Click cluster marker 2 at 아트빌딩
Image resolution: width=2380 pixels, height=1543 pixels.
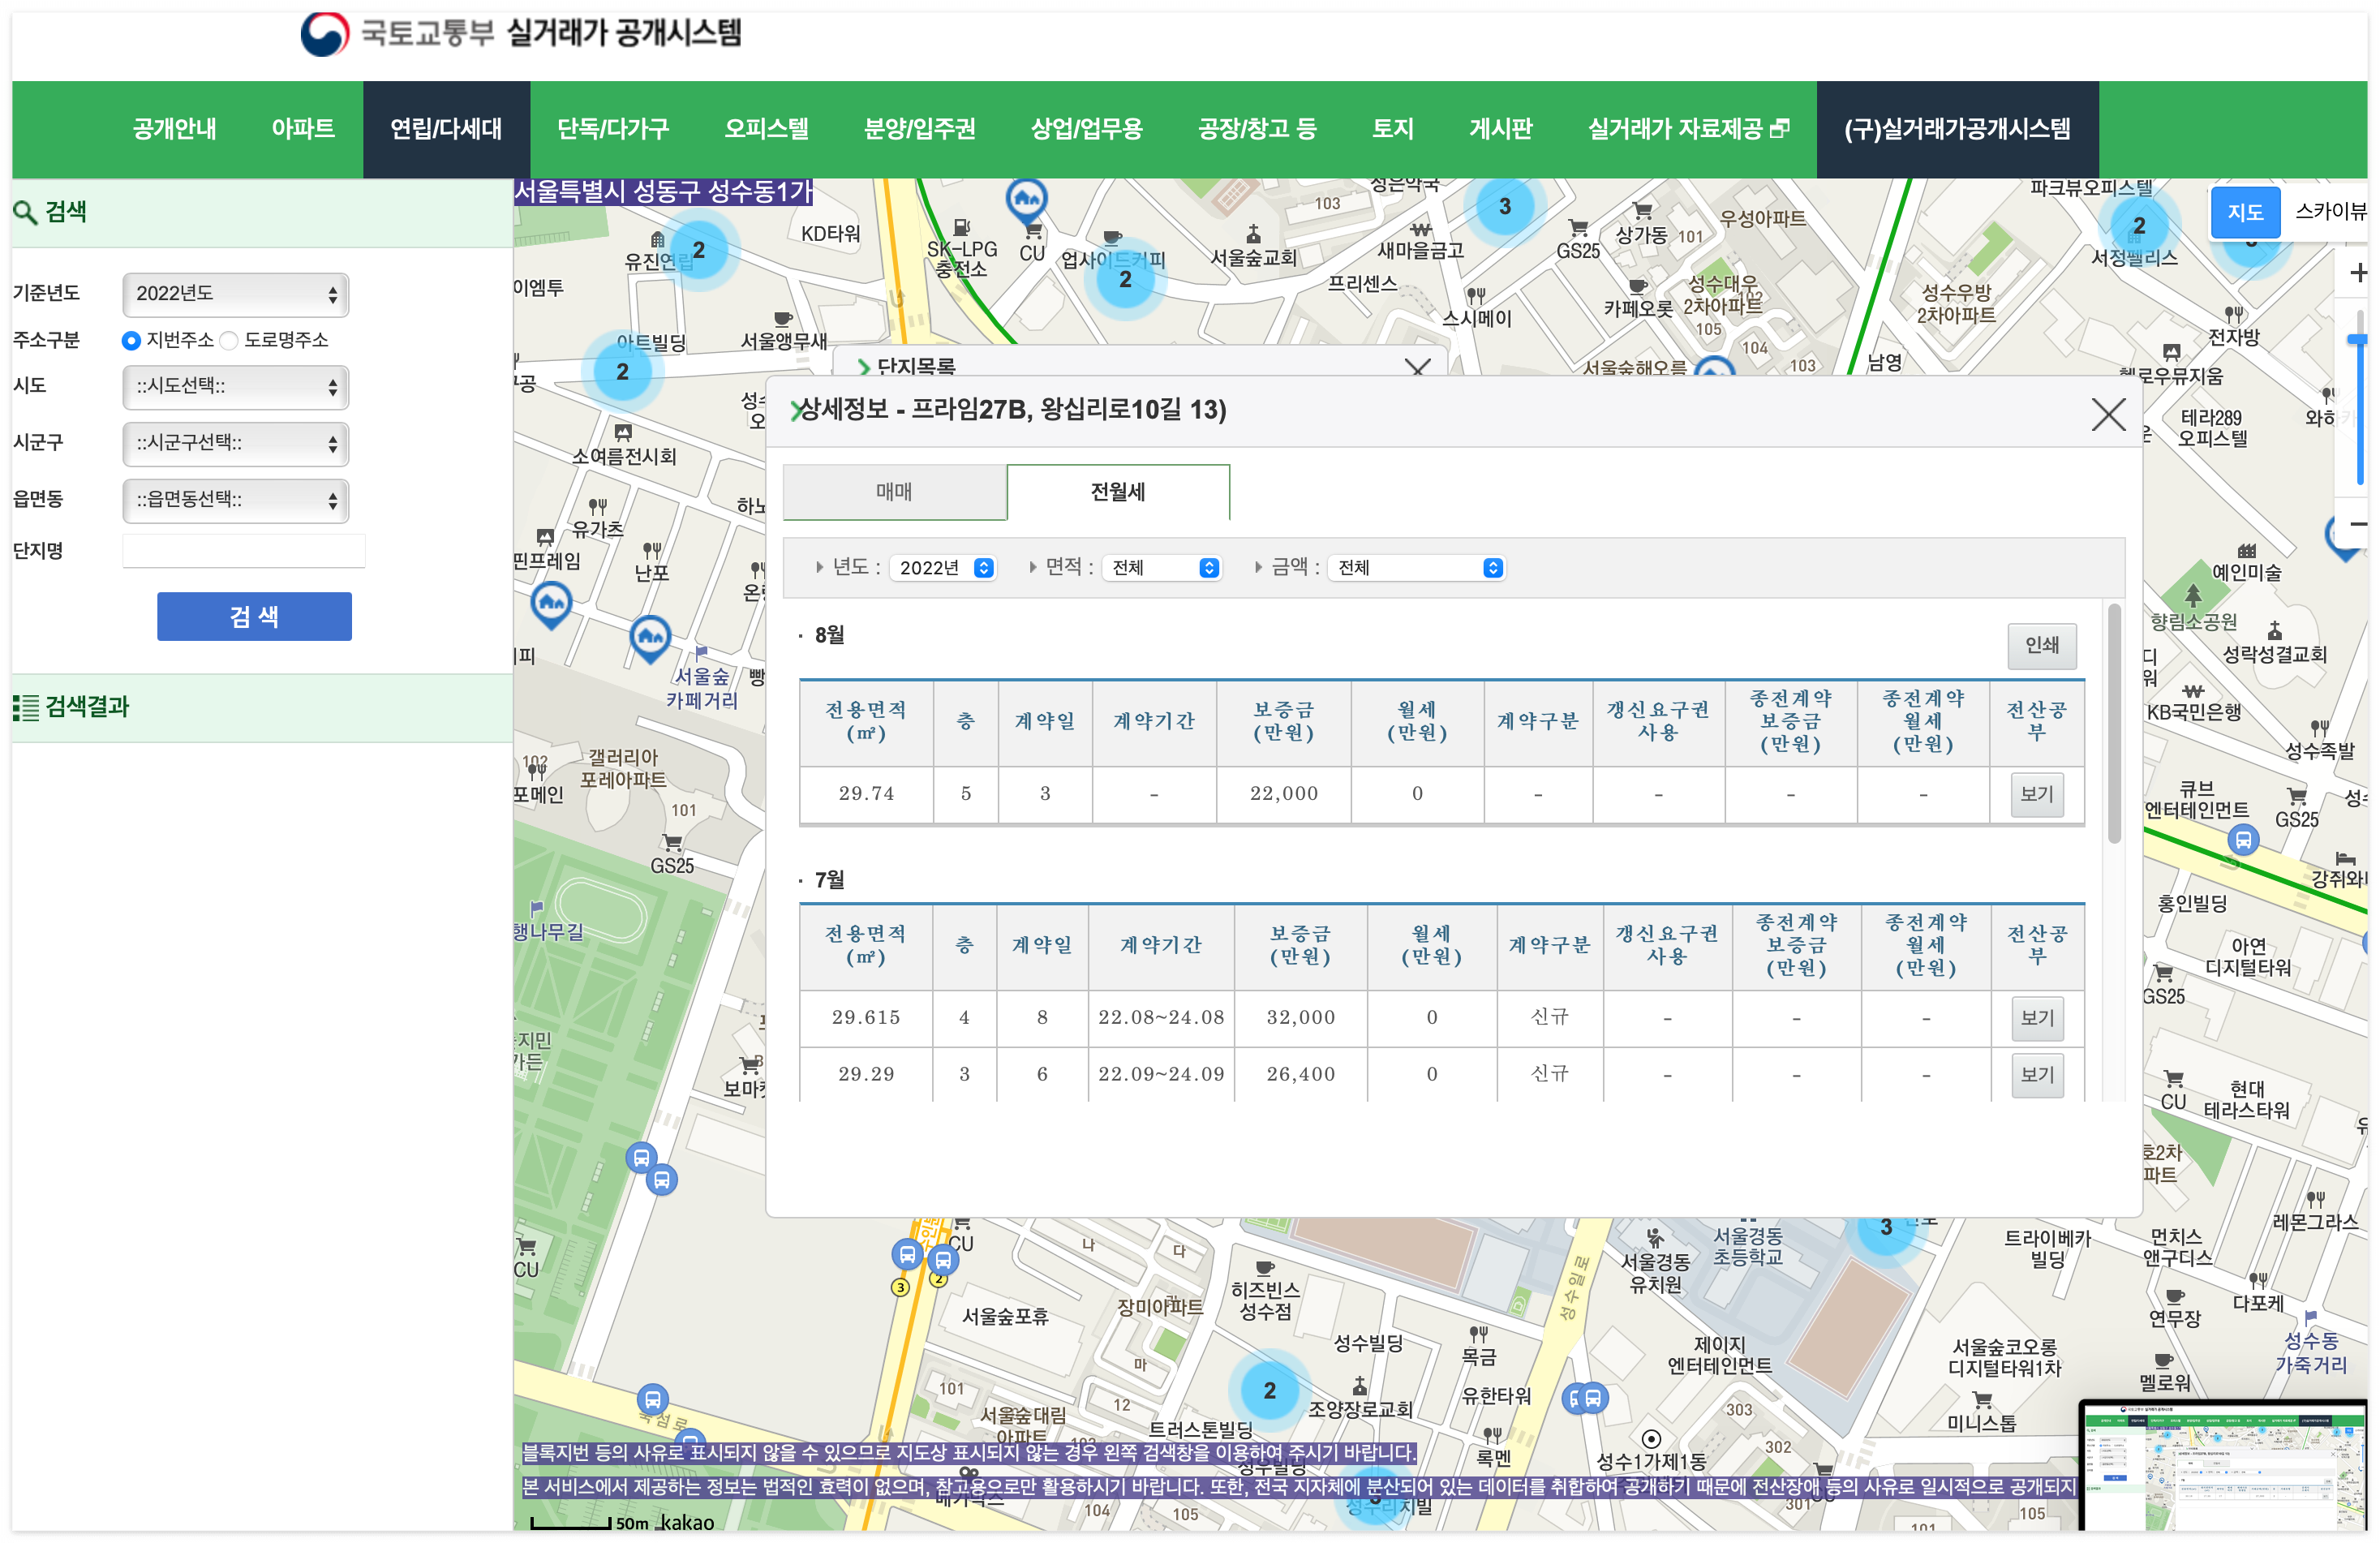622,371
